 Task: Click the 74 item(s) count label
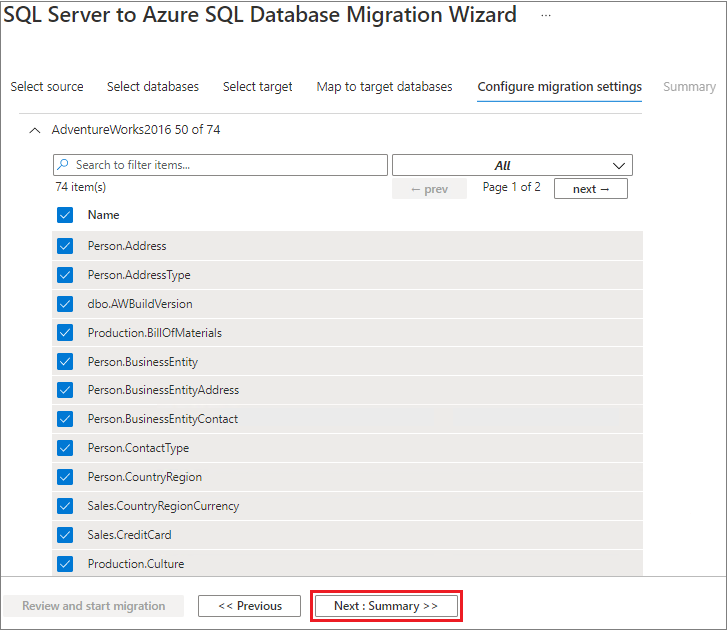pos(81,187)
